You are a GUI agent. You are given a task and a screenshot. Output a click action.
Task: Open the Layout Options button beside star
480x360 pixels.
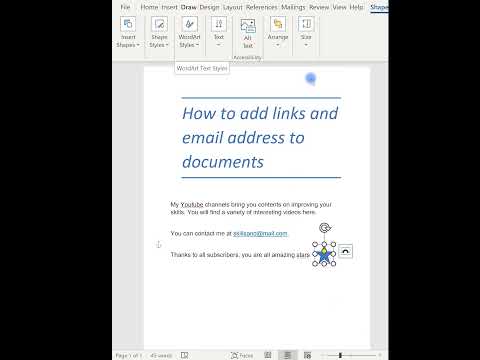345,251
